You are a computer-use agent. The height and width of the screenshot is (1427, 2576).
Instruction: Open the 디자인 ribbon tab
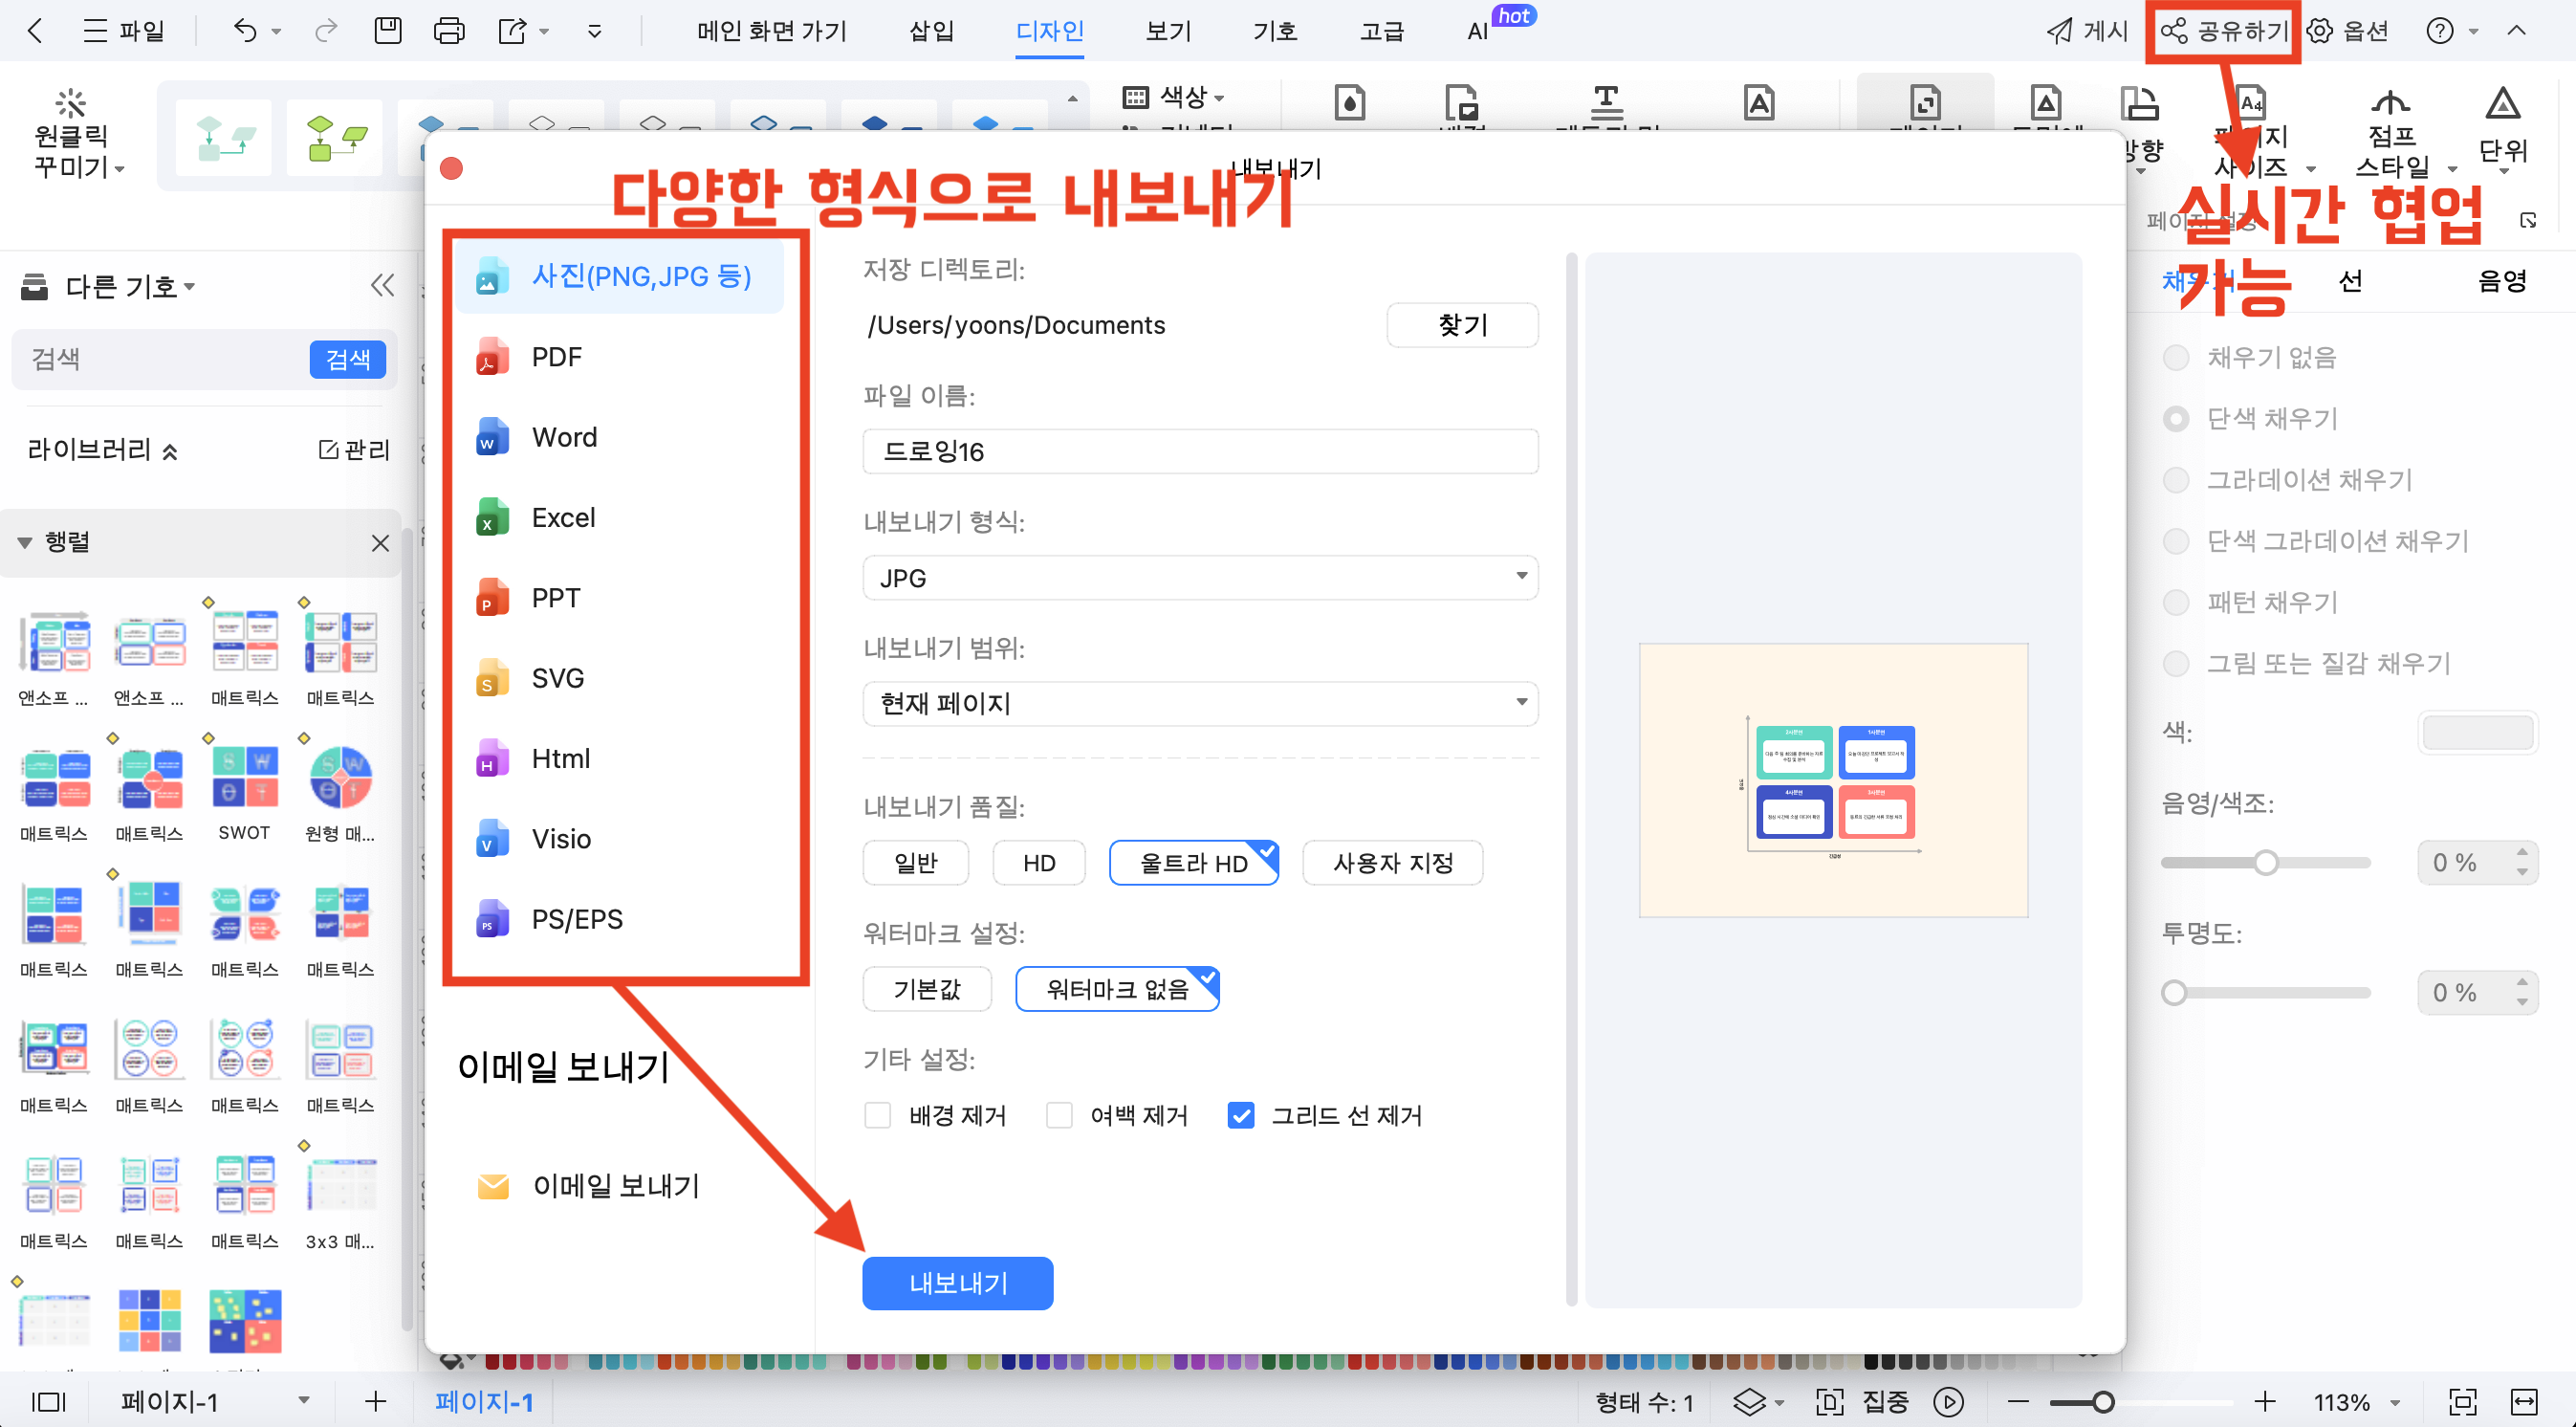pyautogui.click(x=1050, y=32)
